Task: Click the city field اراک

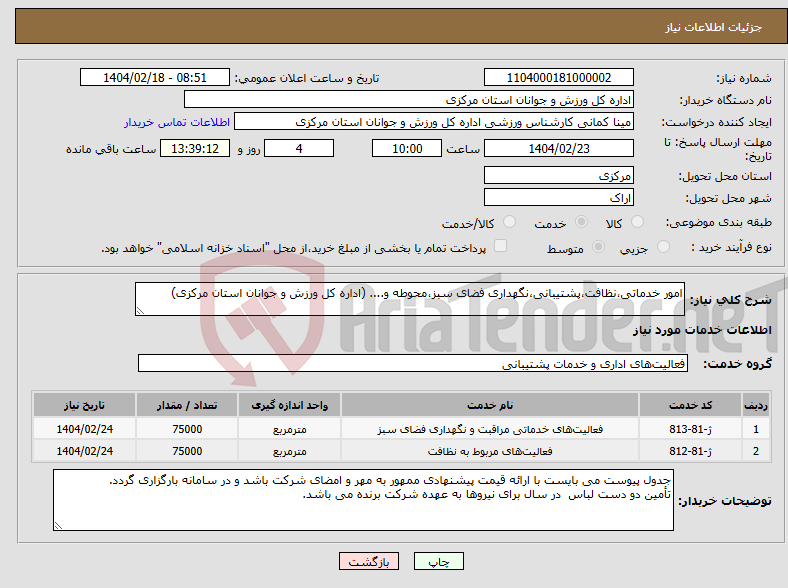Action: coord(558,198)
